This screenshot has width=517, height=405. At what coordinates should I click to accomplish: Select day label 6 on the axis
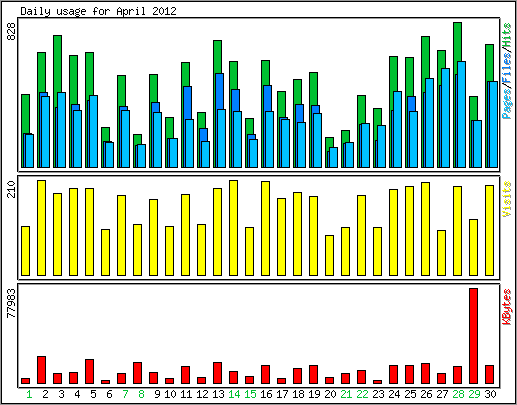pos(109,395)
